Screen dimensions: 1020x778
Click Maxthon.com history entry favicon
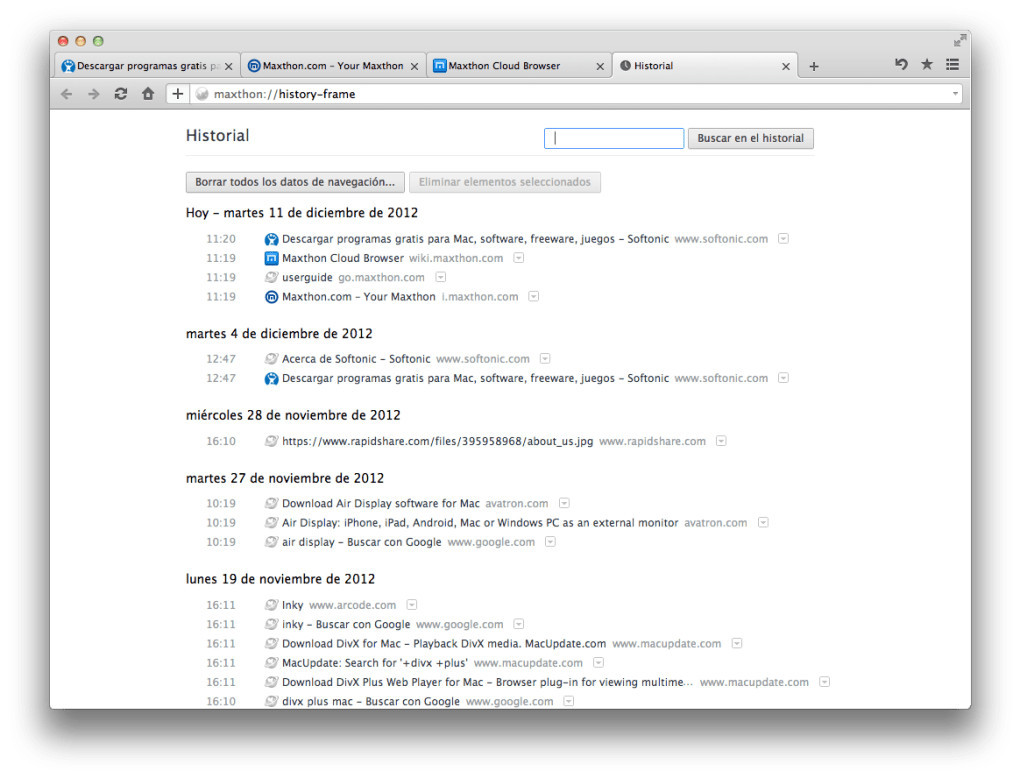click(271, 297)
